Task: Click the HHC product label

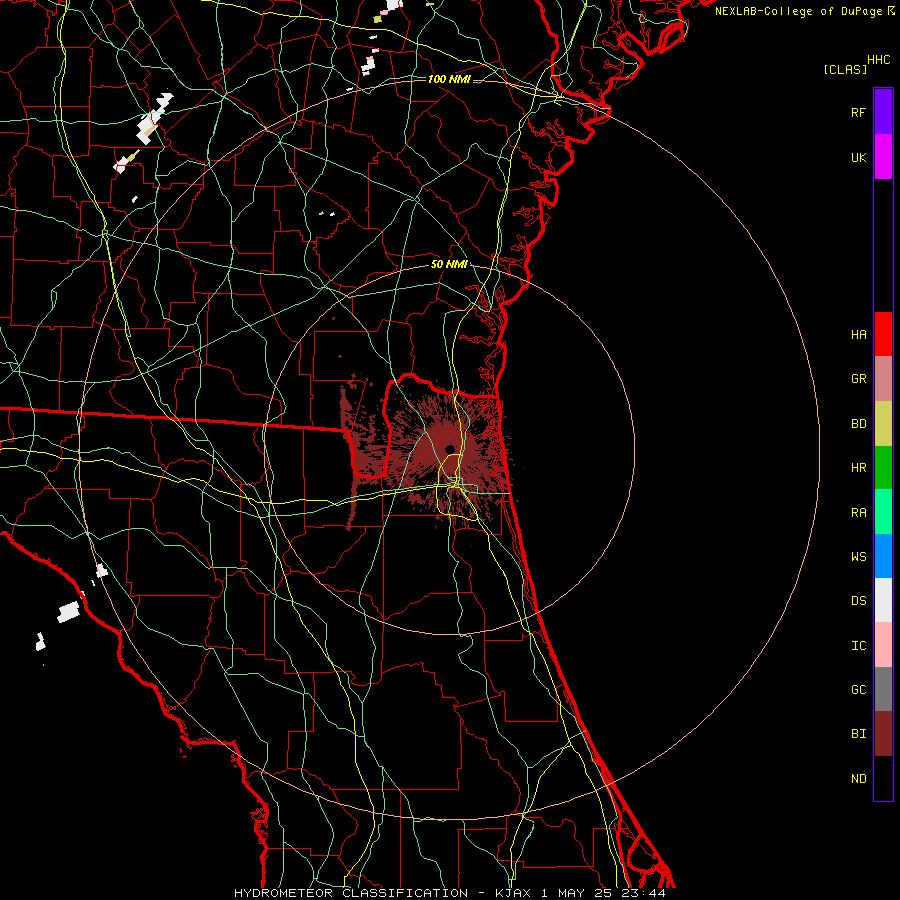Action: coord(879,60)
